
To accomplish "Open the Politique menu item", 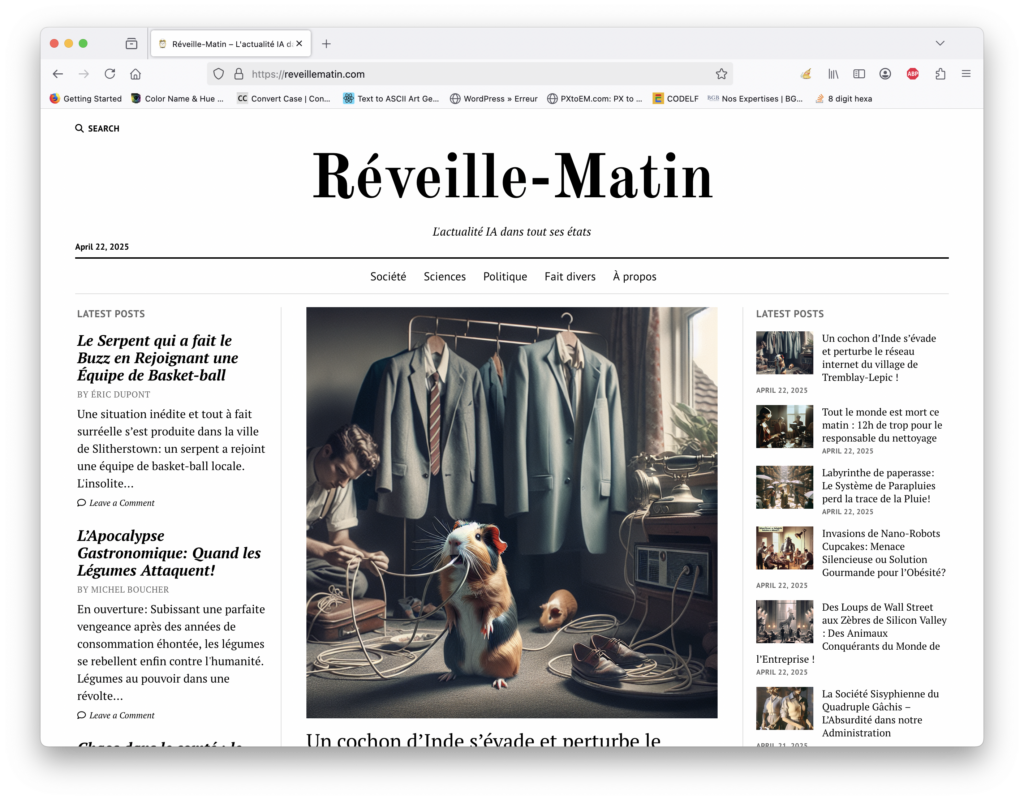I will pos(505,276).
